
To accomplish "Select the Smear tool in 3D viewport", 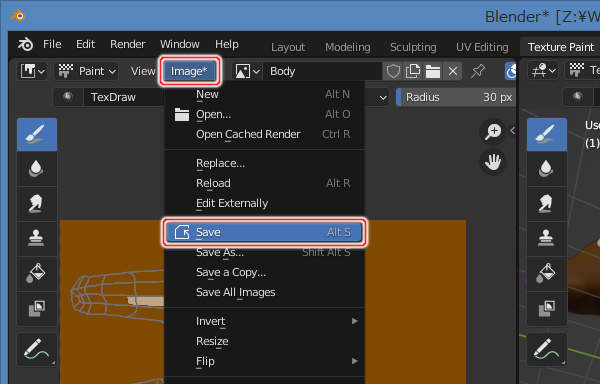I will [x=547, y=203].
